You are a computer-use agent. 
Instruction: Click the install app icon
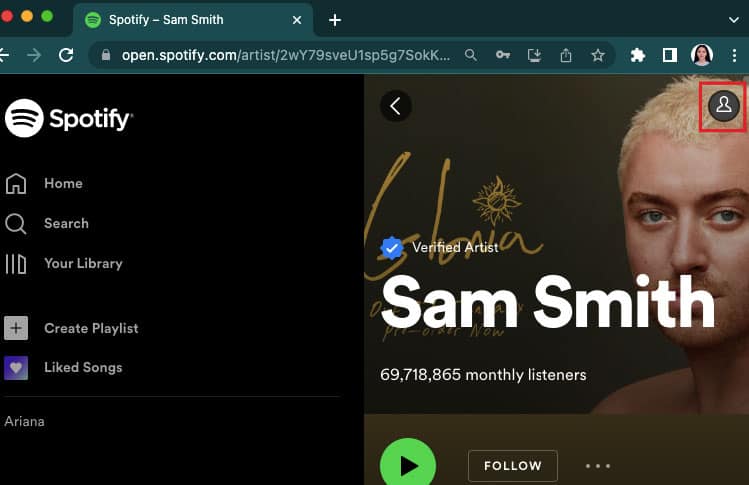click(x=534, y=55)
